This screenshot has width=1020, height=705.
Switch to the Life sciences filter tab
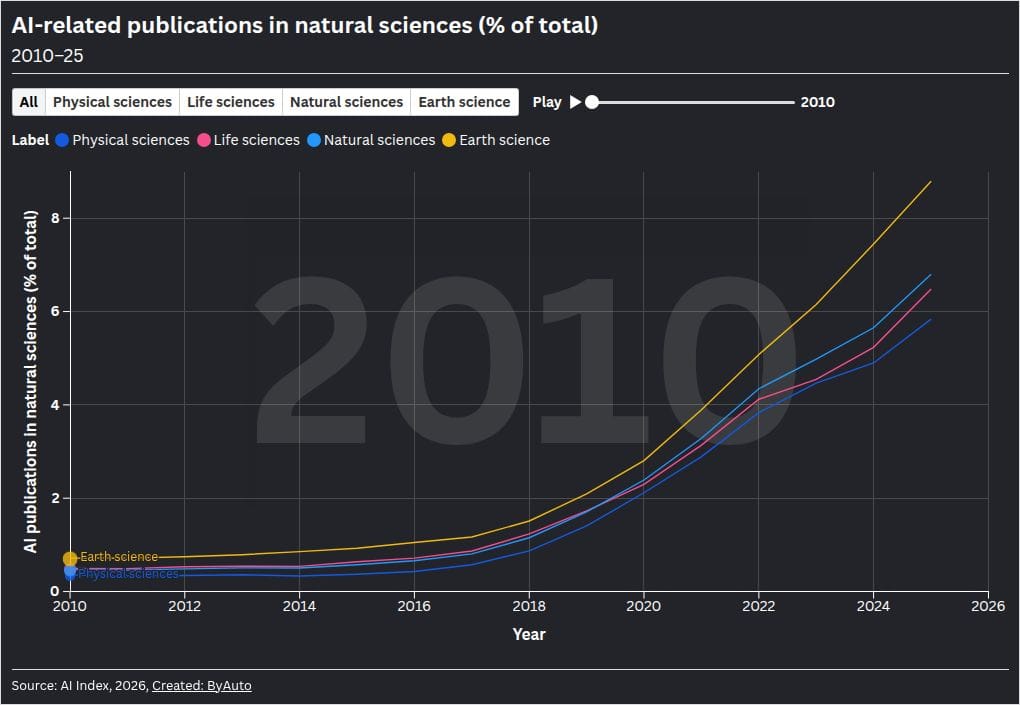[231, 102]
